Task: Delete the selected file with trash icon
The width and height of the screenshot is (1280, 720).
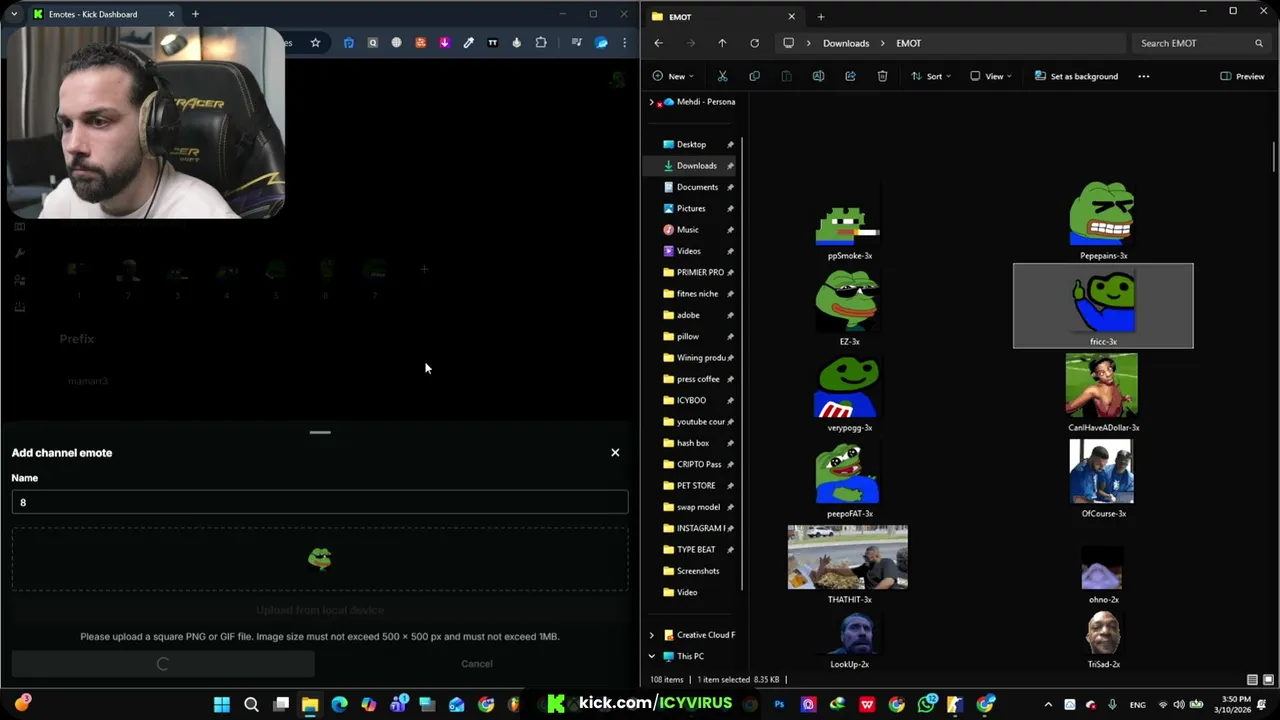Action: pos(882,76)
